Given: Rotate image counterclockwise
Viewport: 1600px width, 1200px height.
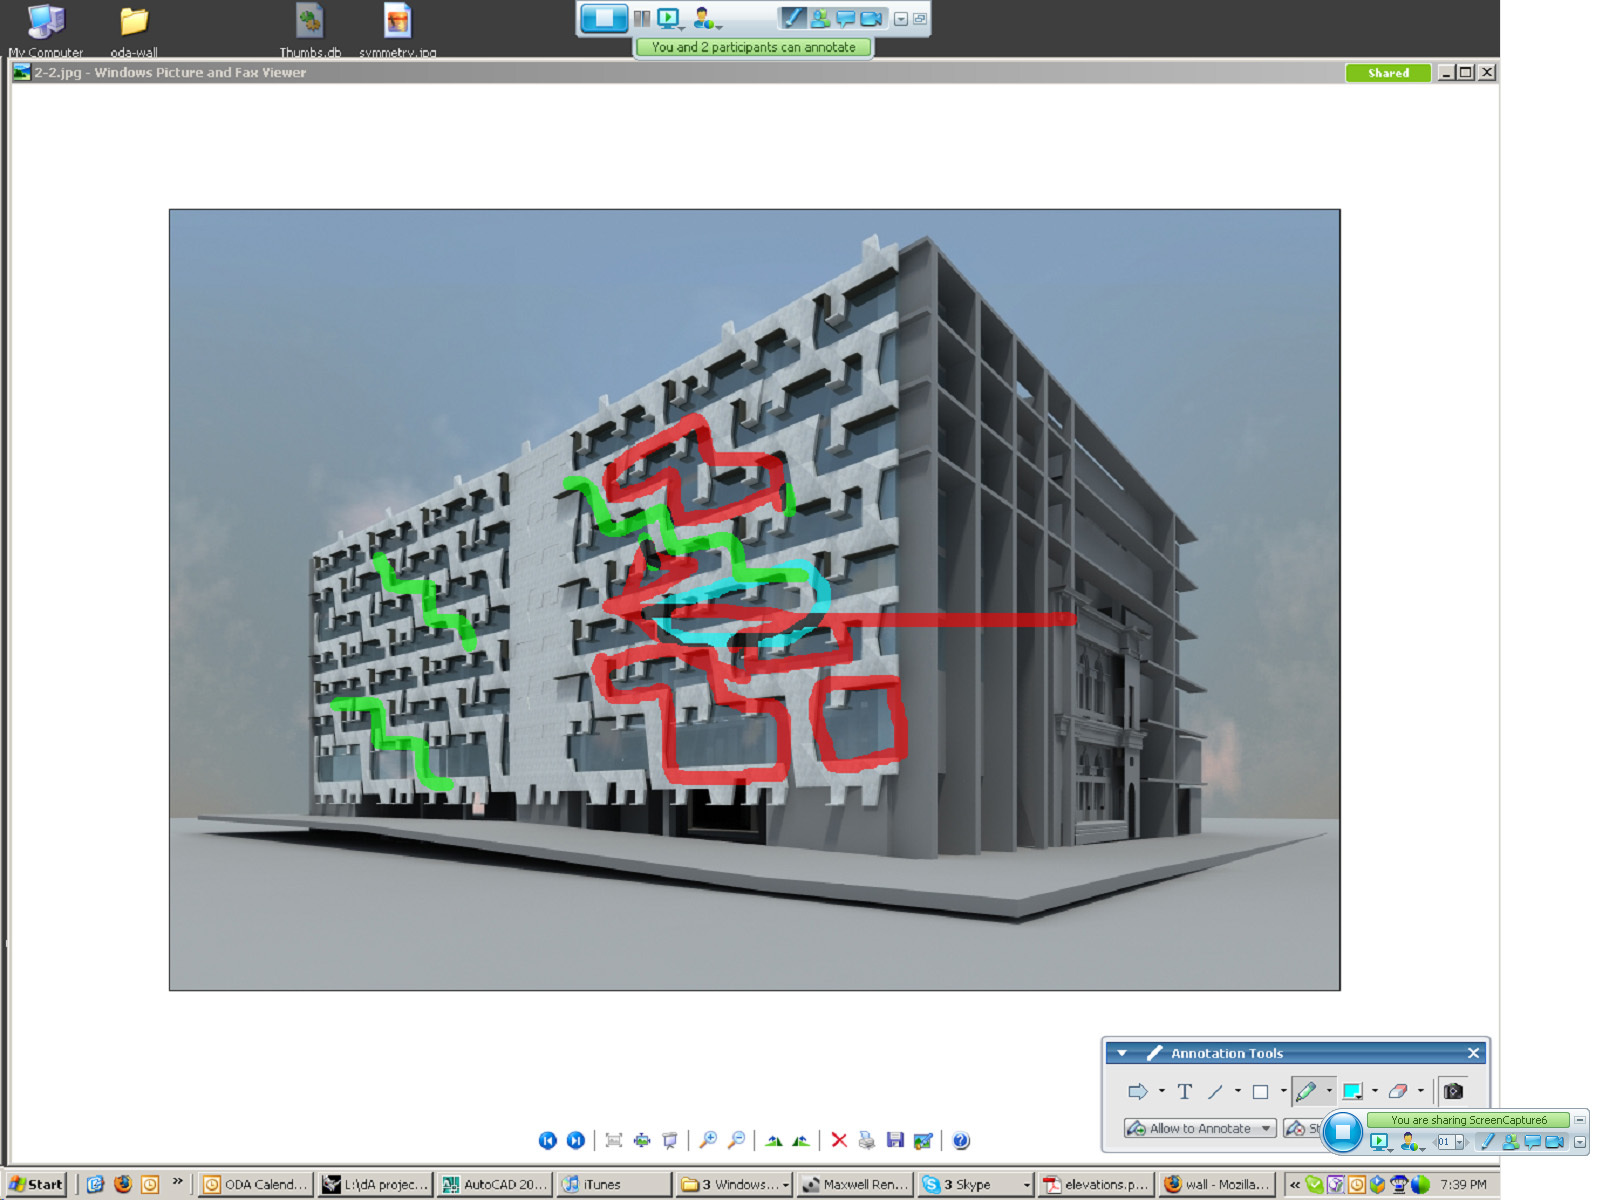Looking at the screenshot, I should click(801, 1140).
